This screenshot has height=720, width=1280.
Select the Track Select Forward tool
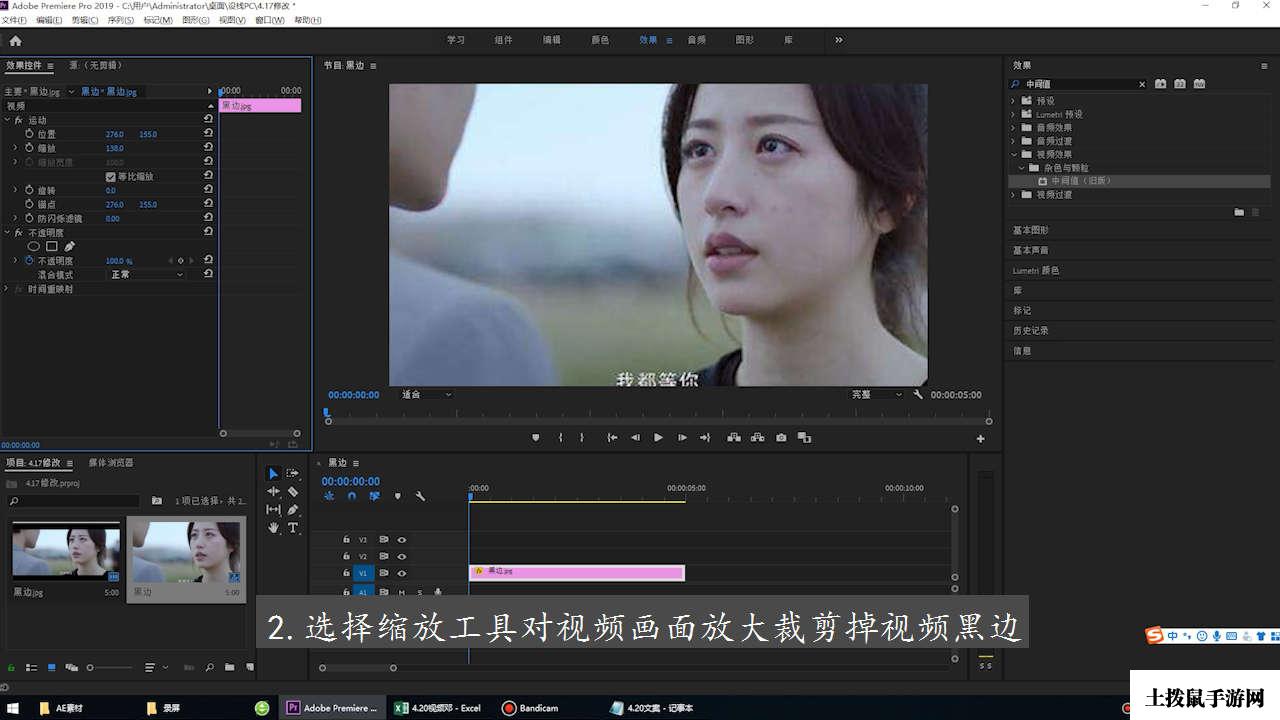293,473
